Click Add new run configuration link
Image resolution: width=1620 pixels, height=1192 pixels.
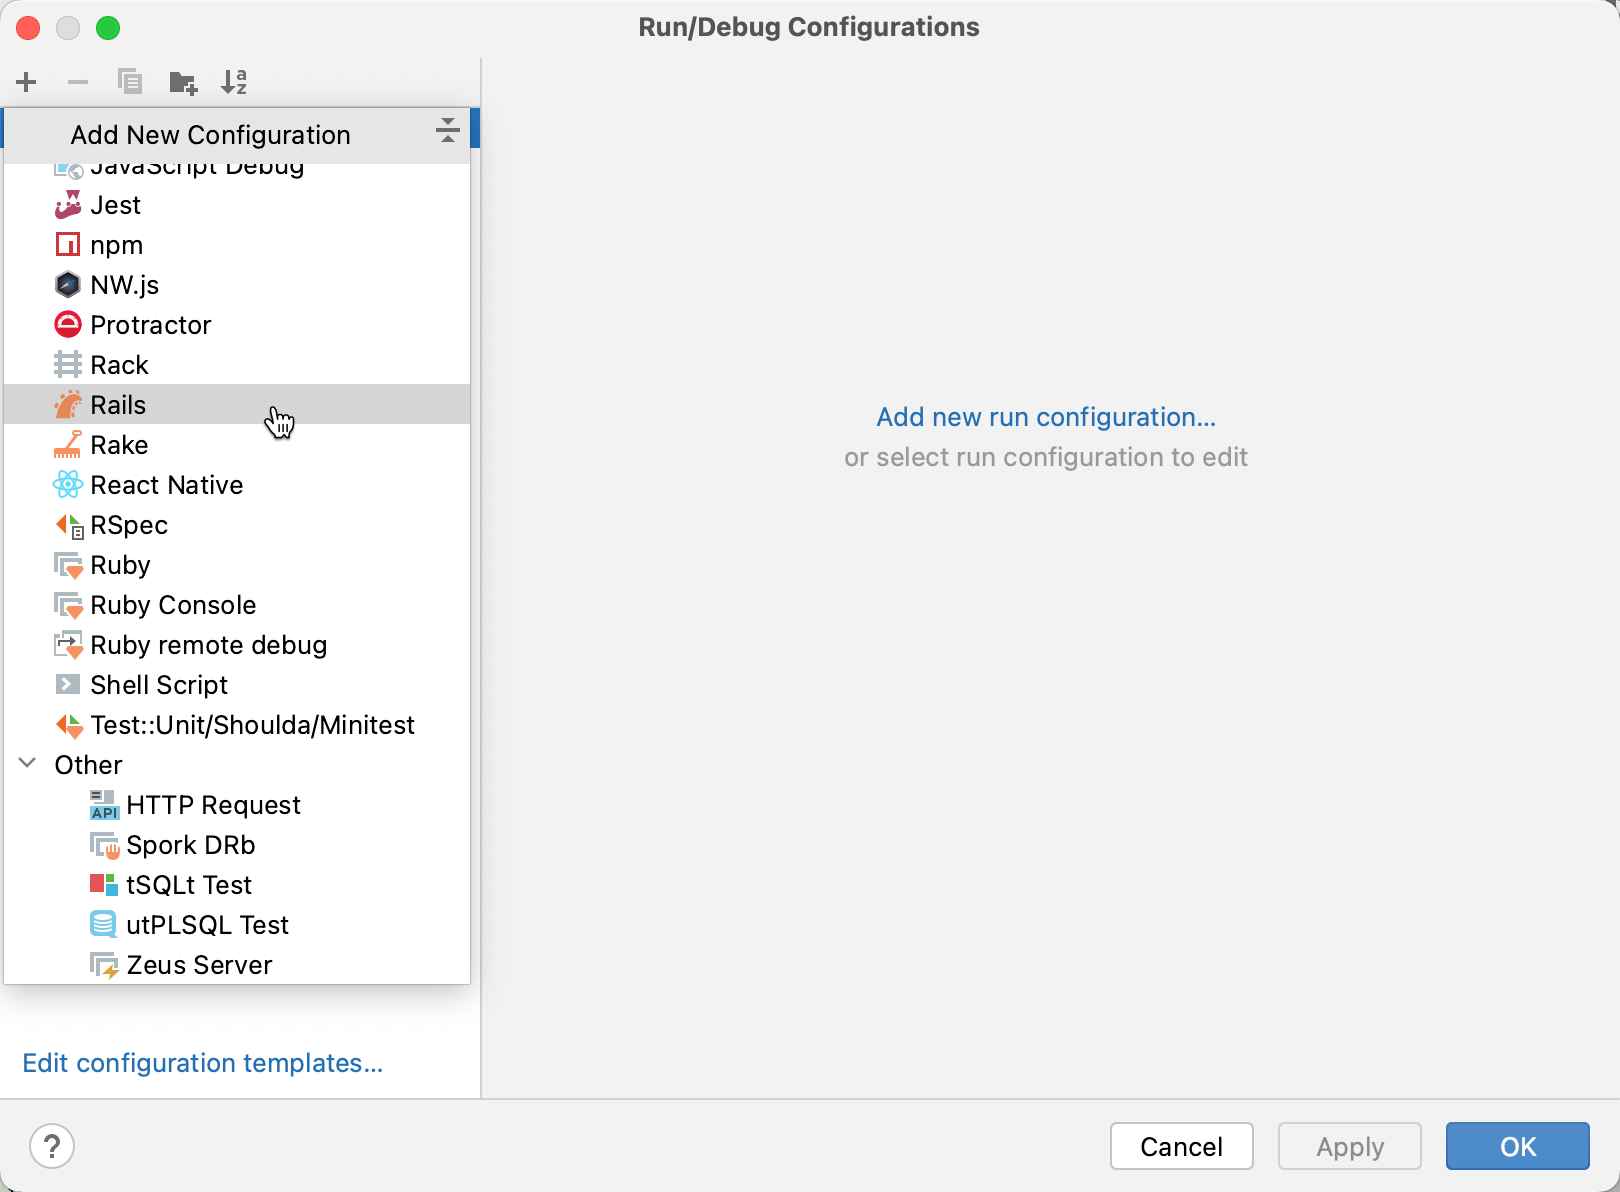1046,417
